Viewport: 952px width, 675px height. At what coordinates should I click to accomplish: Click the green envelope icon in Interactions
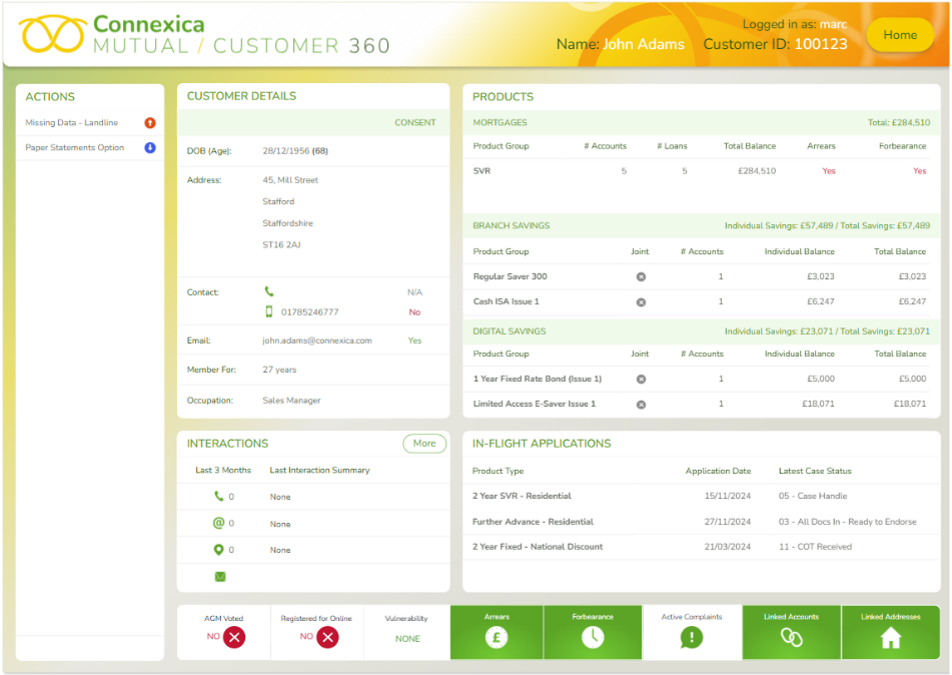220,577
